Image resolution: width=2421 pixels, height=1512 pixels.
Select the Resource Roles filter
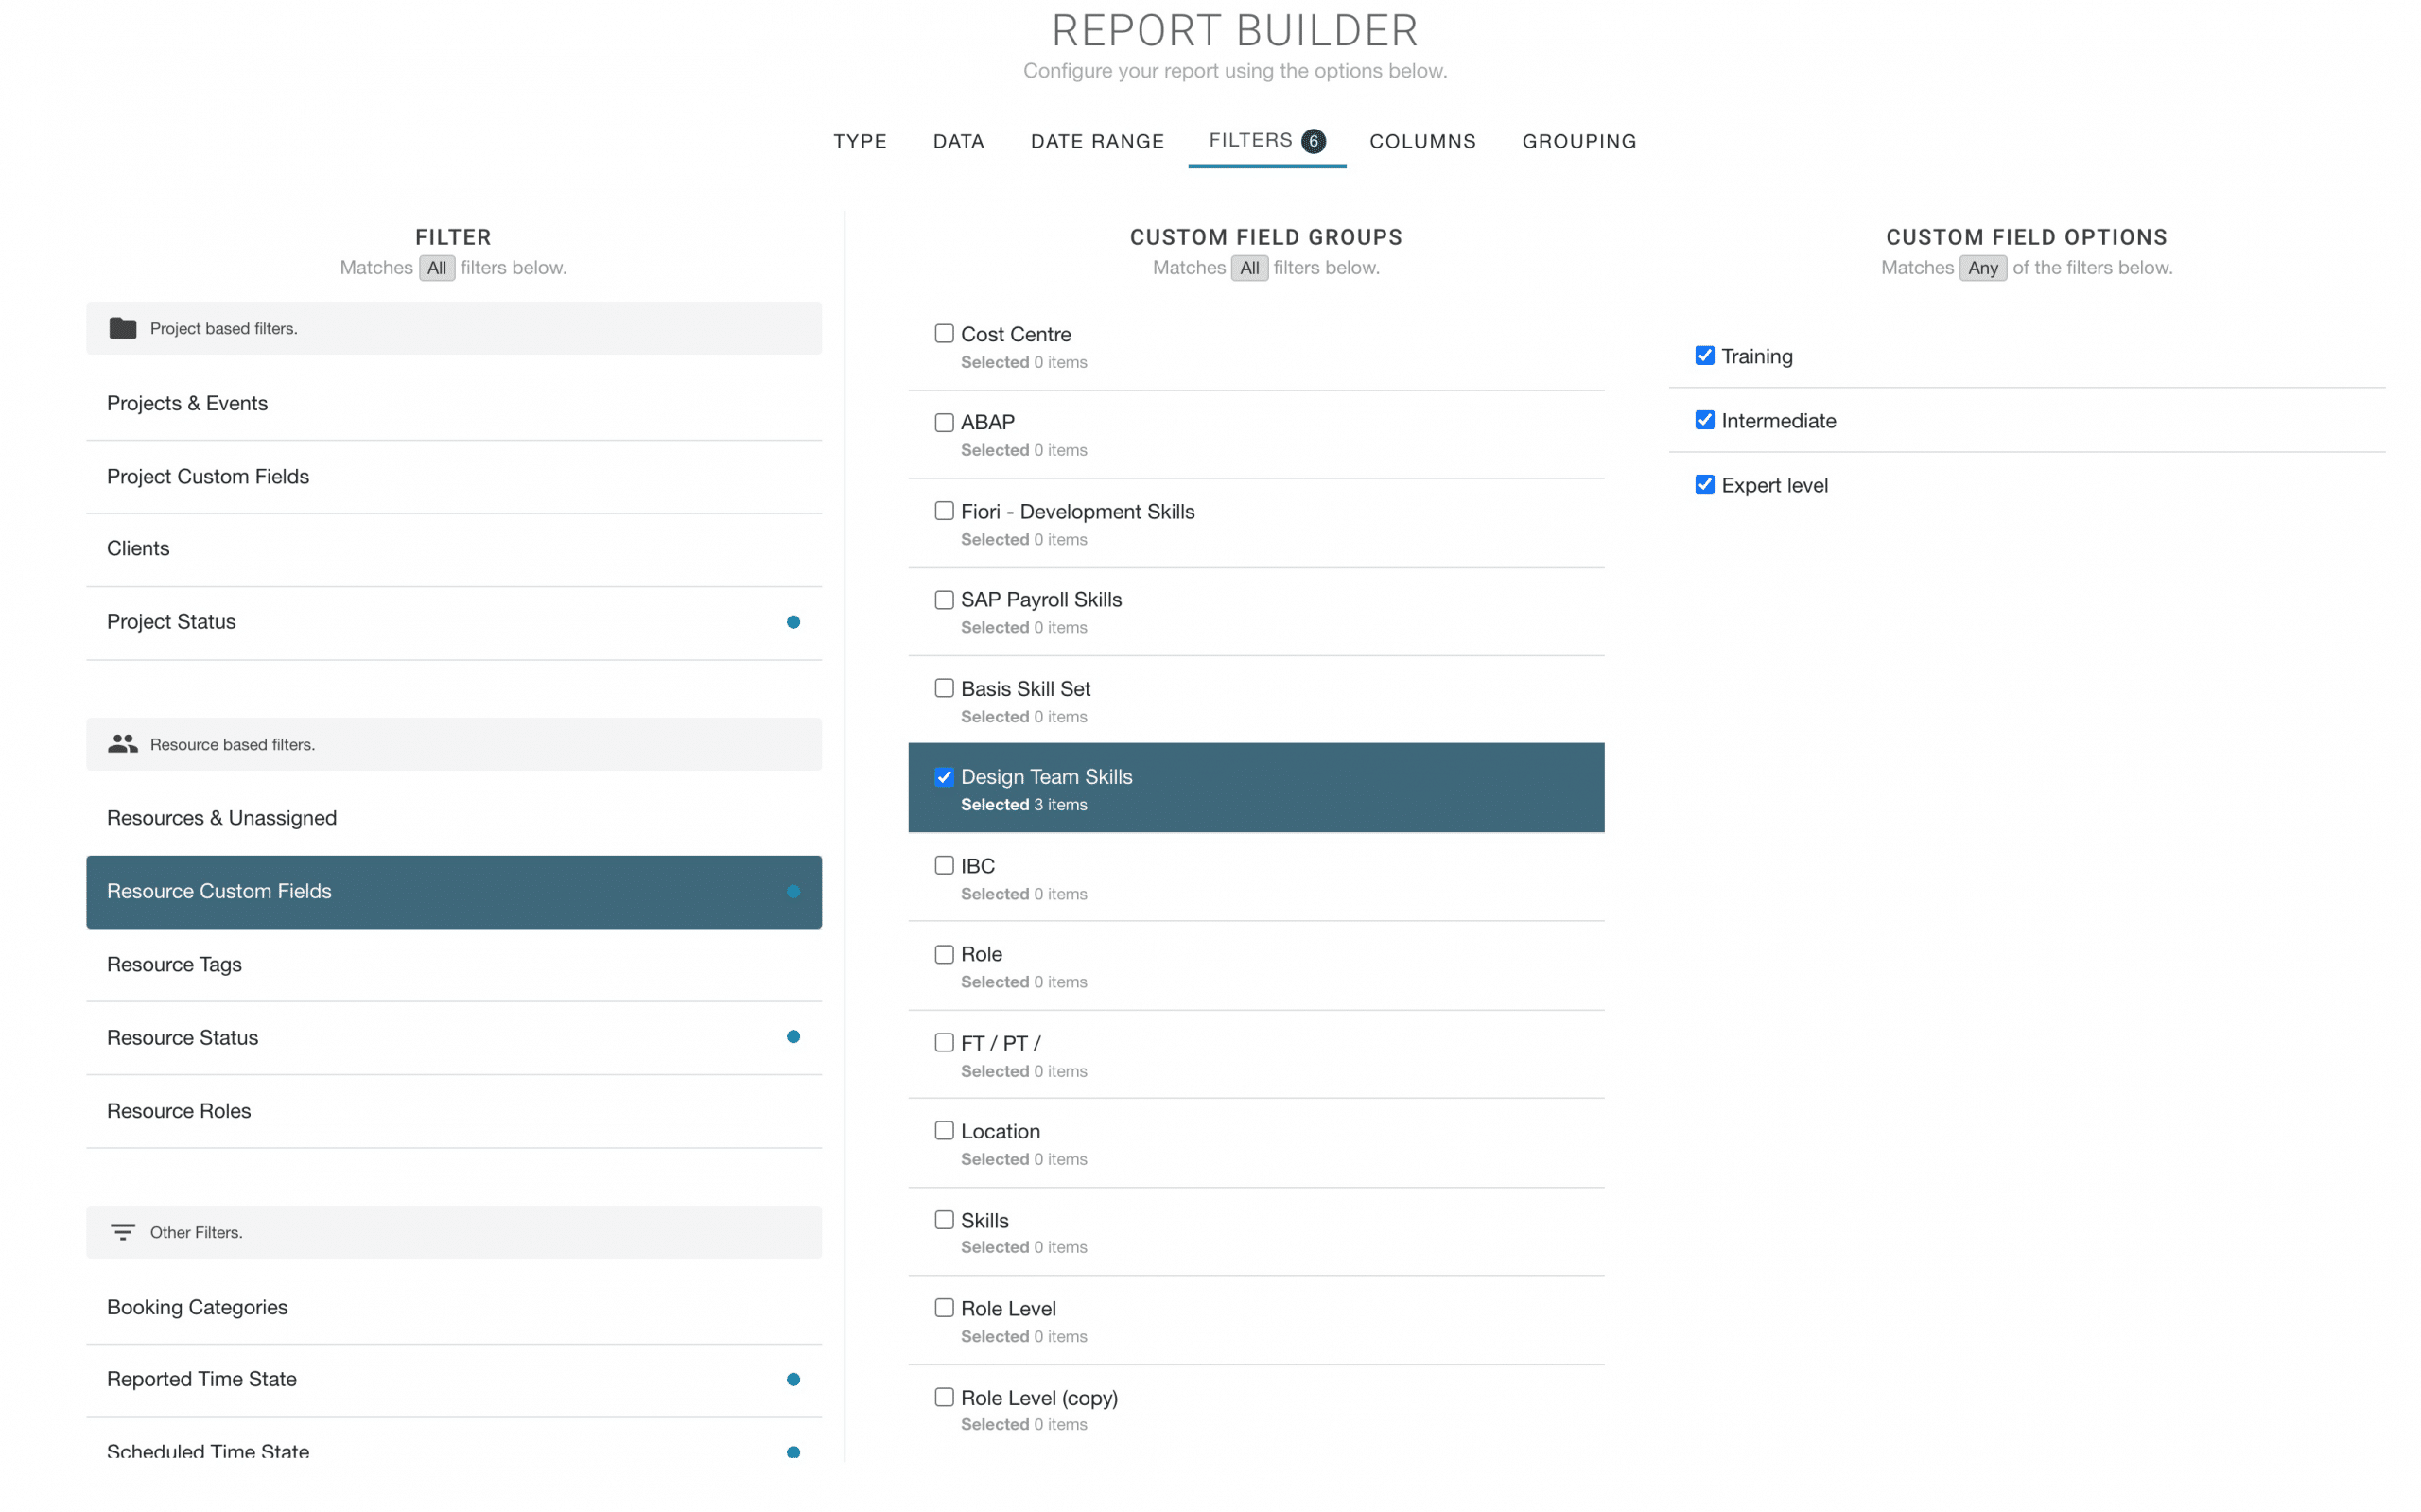(454, 1111)
